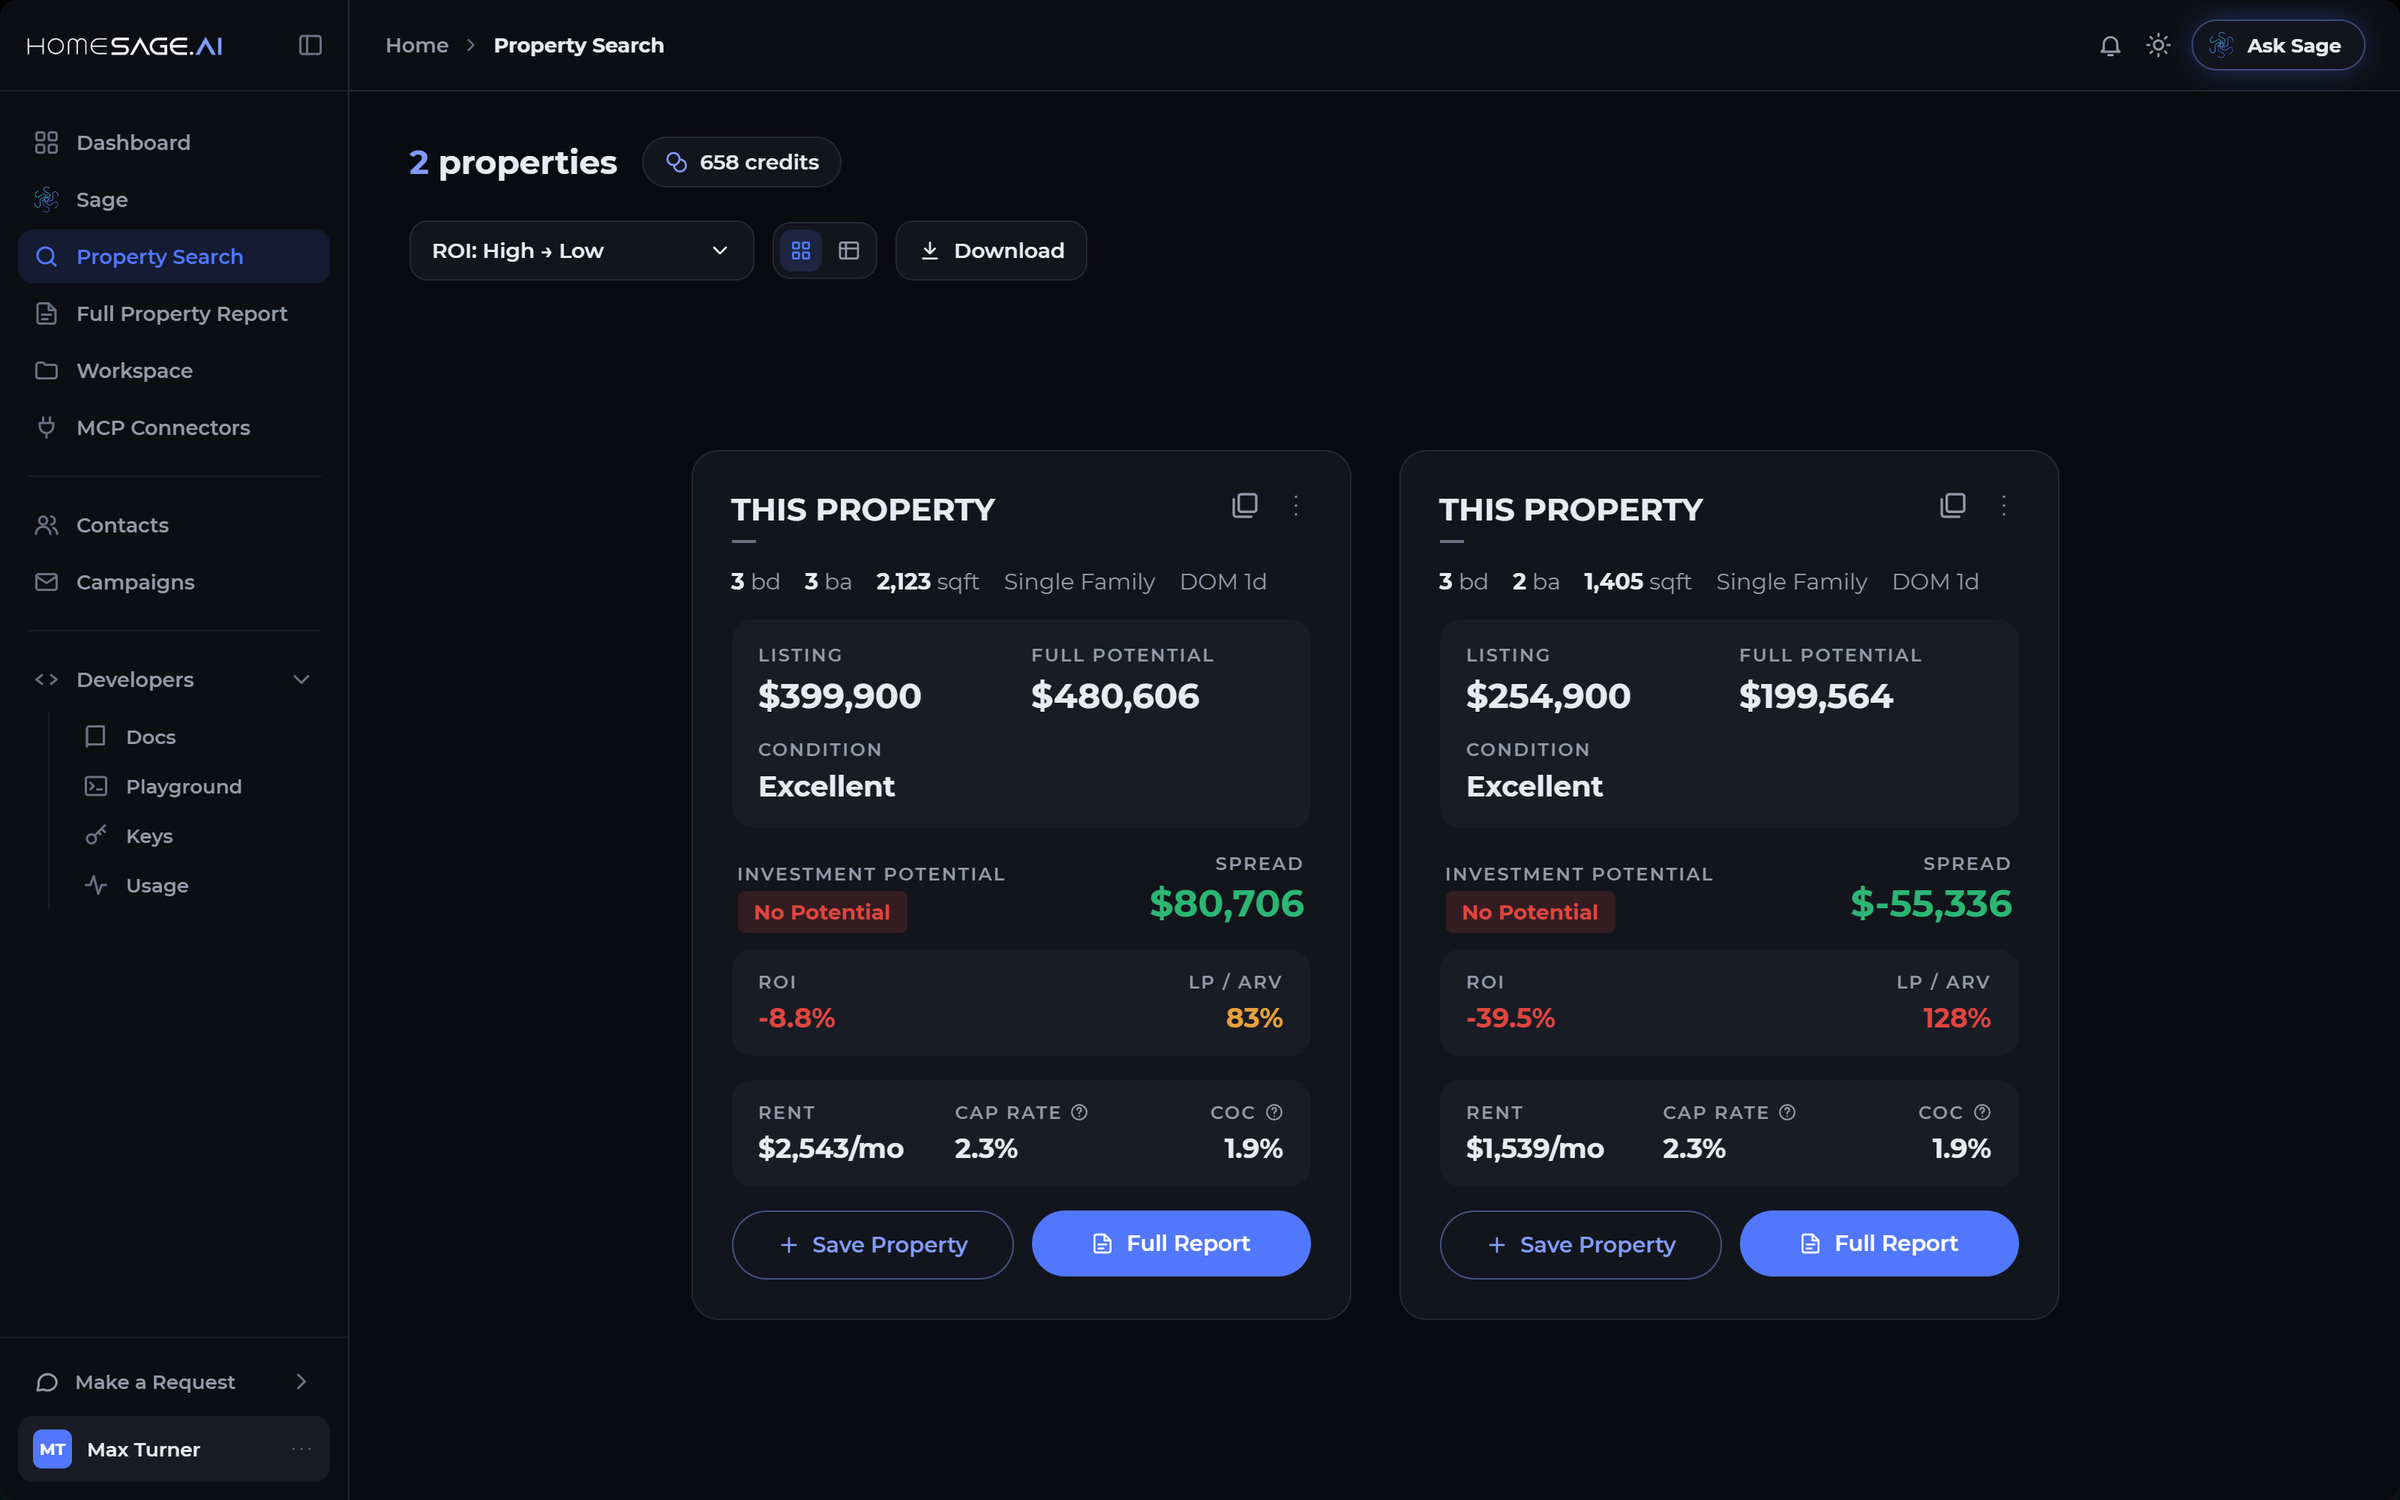Go to Contacts
This screenshot has height=1500, width=2400.
point(174,525)
